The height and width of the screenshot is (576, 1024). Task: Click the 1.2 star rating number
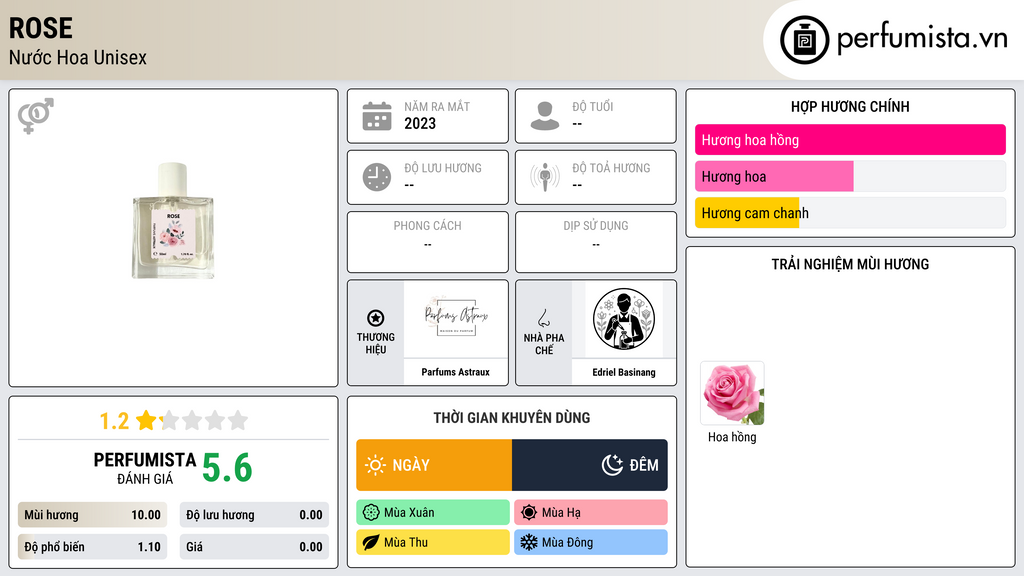[114, 421]
